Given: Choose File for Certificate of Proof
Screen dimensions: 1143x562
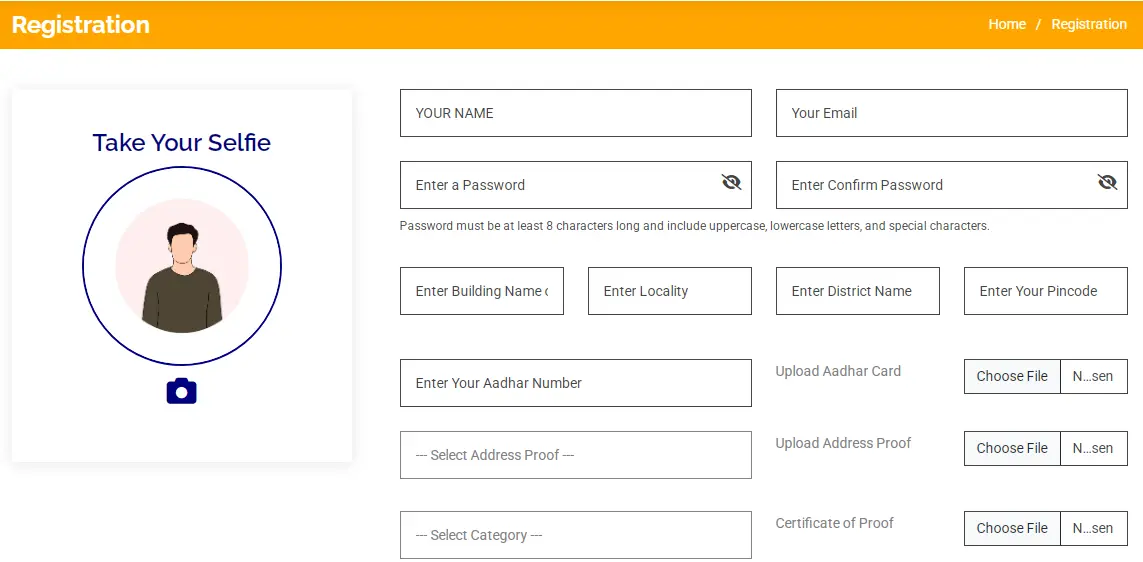Looking at the screenshot, I should coord(1012,529).
